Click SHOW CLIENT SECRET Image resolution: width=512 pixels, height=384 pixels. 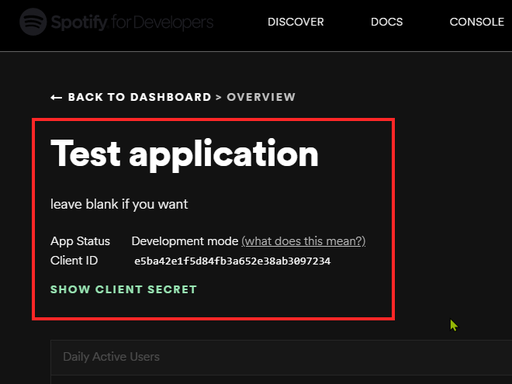tap(124, 289)
